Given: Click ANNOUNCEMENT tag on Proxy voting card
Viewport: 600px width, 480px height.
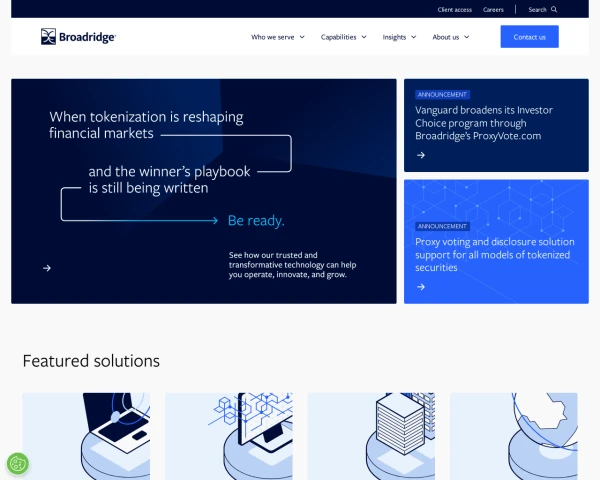Looking at the screenshot, I should pyautogui.click(x=442, y=226).
